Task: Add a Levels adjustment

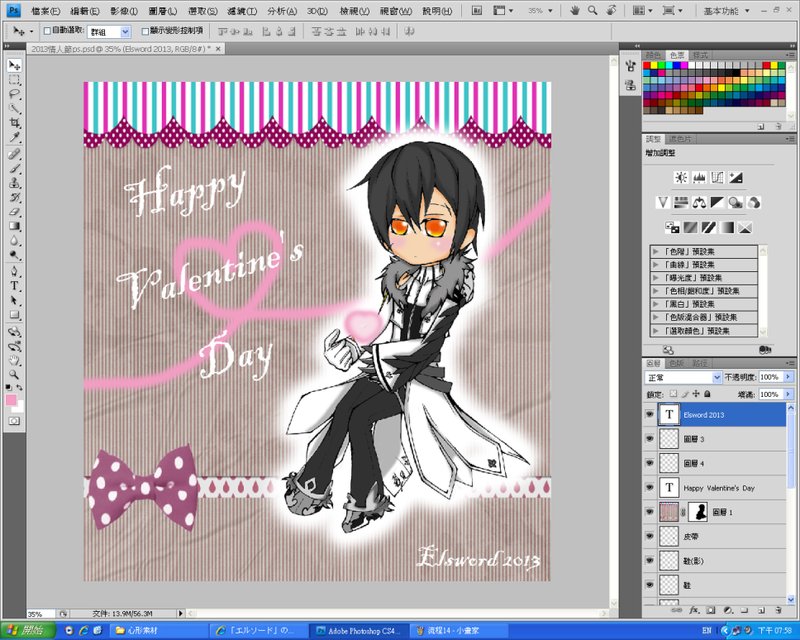Action: (x=699, y=178)
